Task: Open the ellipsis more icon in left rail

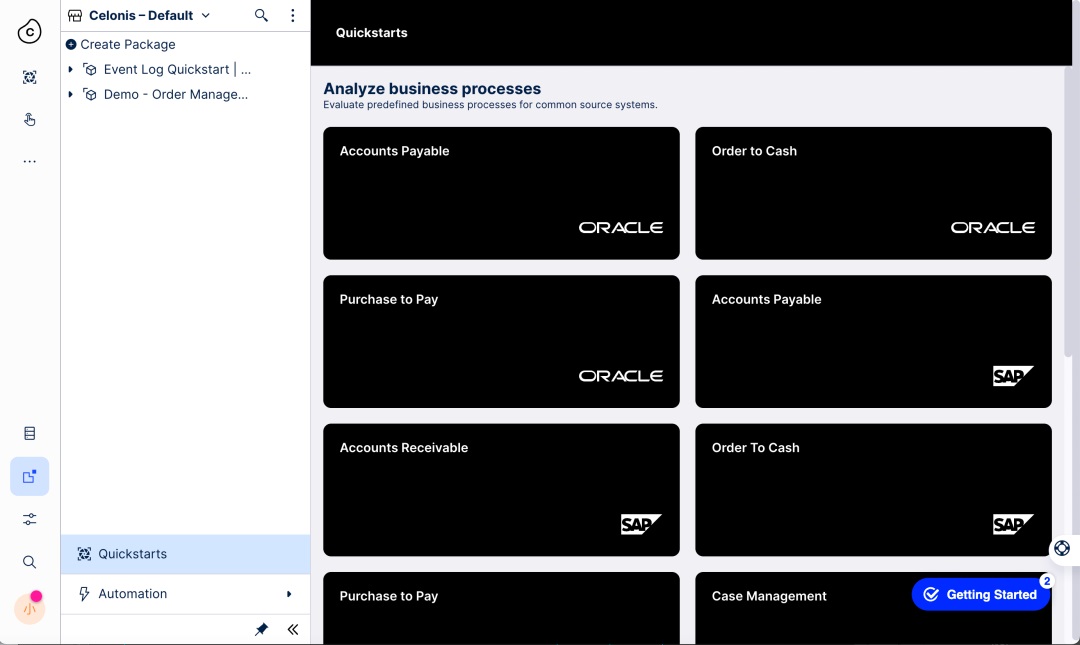Action: [x=30, y=161]
